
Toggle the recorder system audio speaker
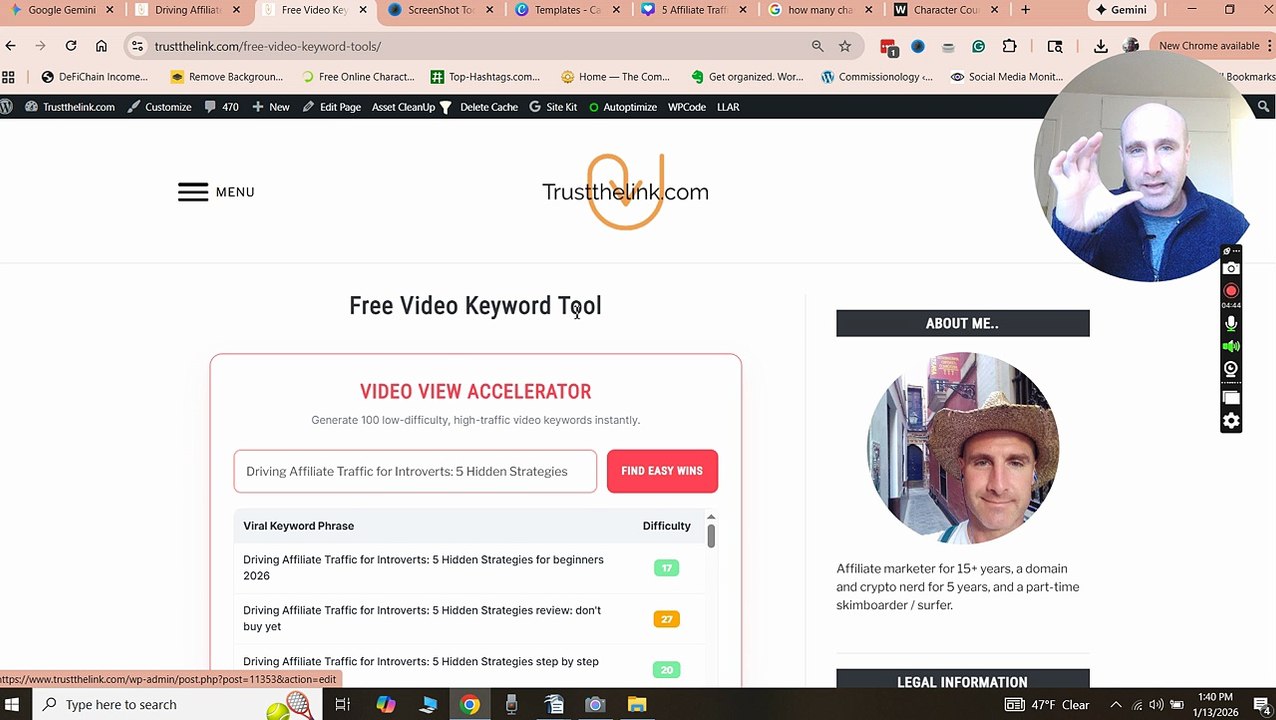(1231, 347)
